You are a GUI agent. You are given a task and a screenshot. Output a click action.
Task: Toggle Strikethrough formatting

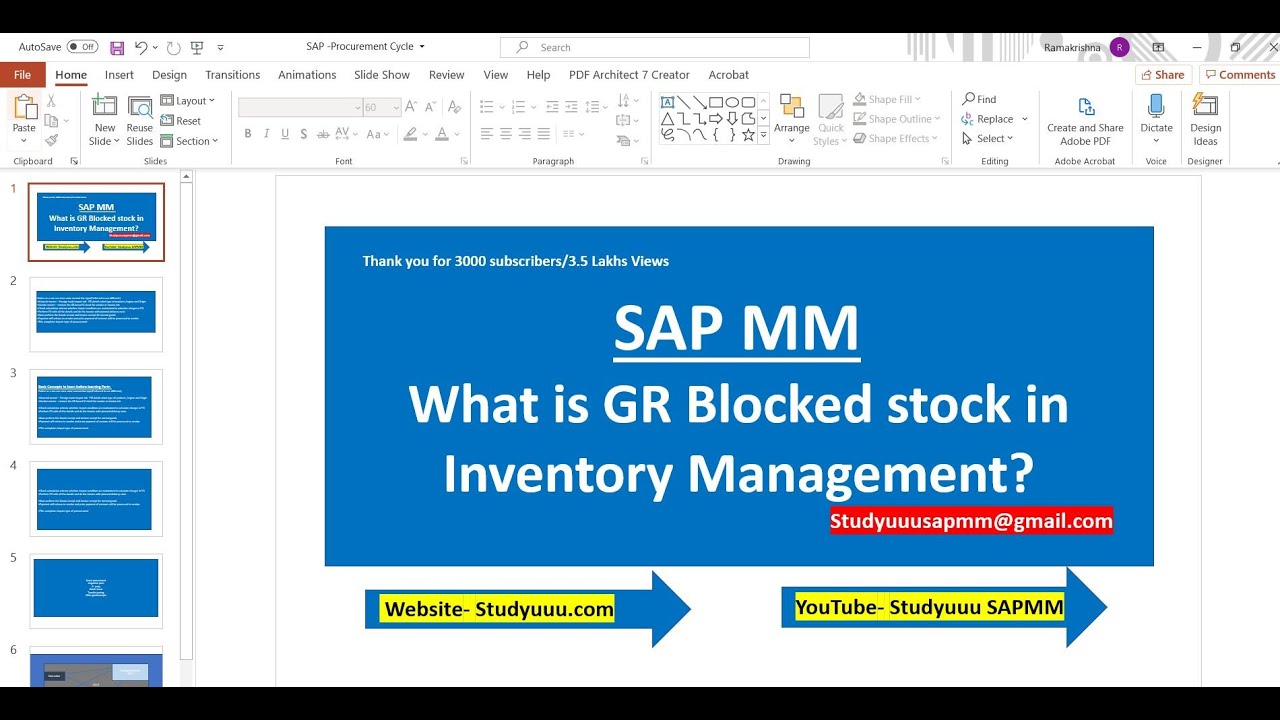[323, 134]
